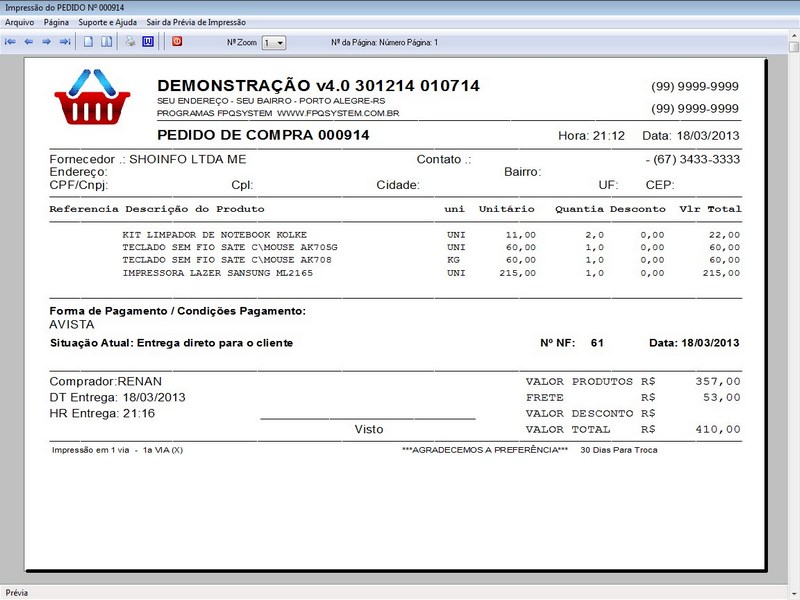
Task: Click the 22,00 total value
Action: coord(724,235)
